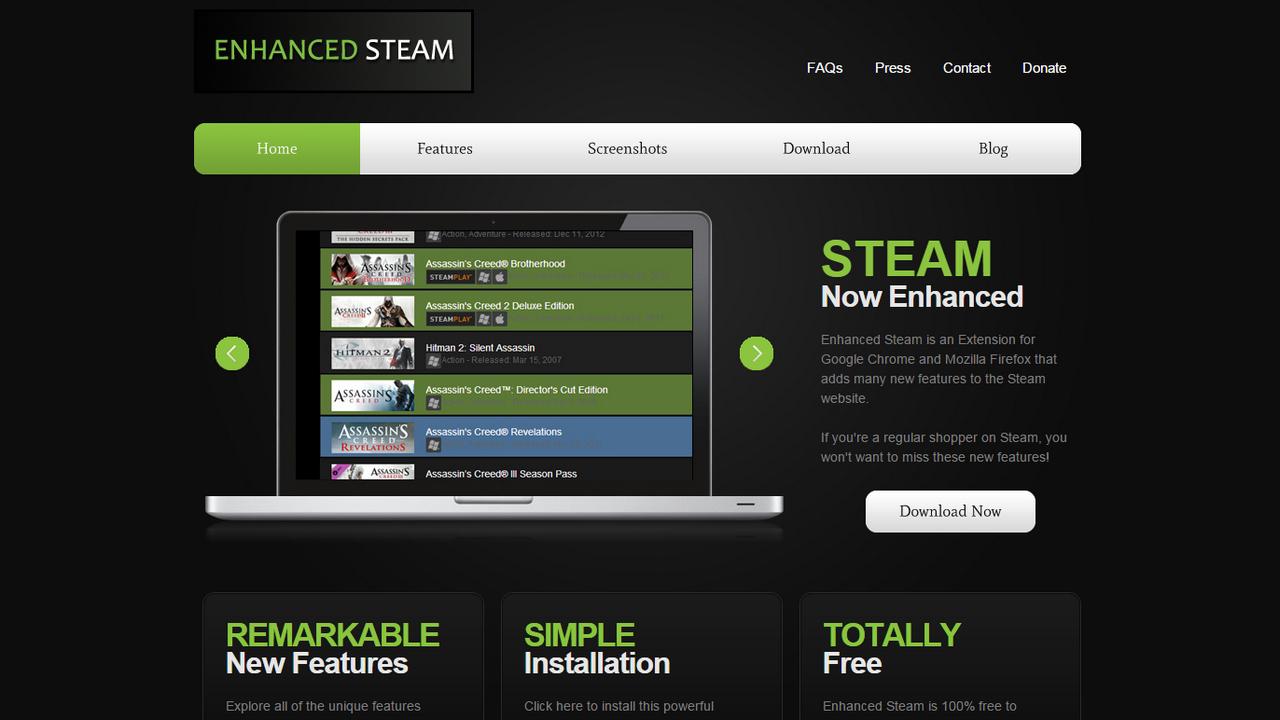Click Windows icon in Revelations row
Image resolution: width=1280 pixels, height=720 pixels.
[x=433, y=445]
